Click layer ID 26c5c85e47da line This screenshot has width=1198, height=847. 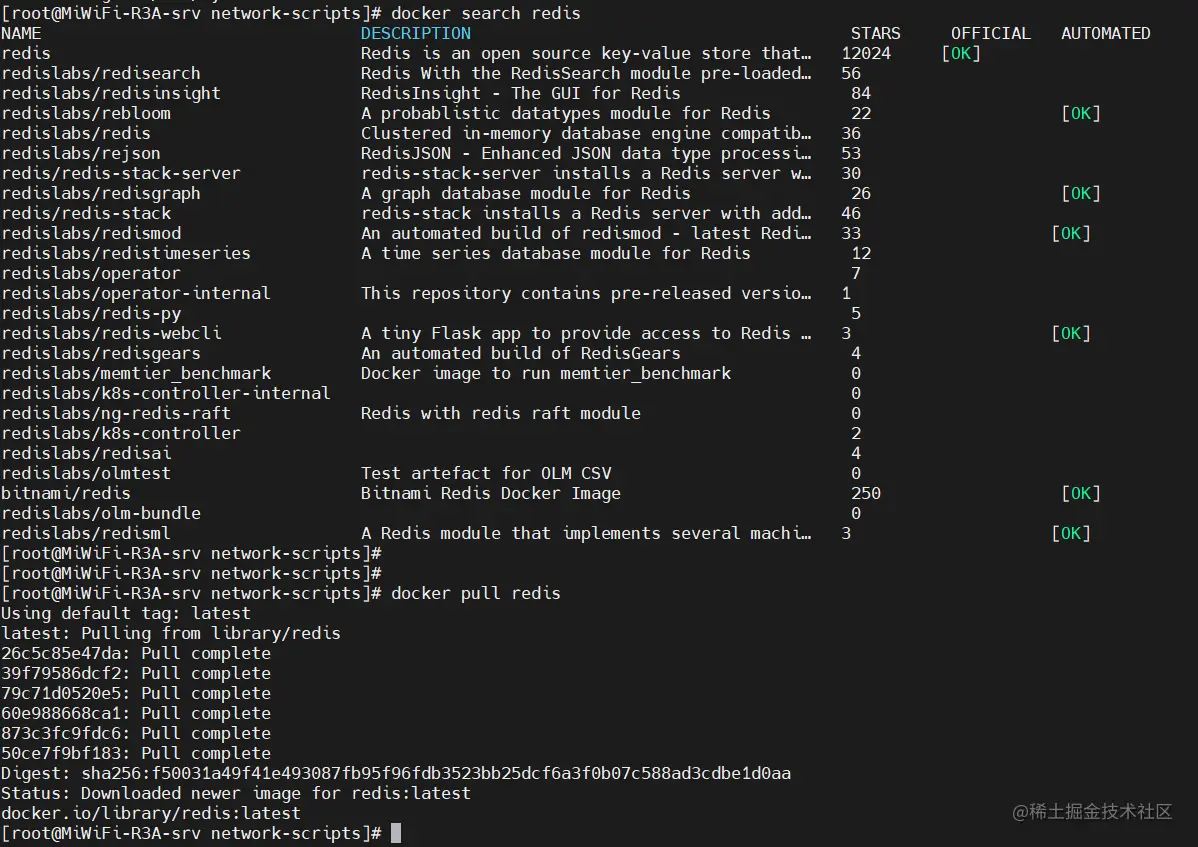click(x=136, y=653)
